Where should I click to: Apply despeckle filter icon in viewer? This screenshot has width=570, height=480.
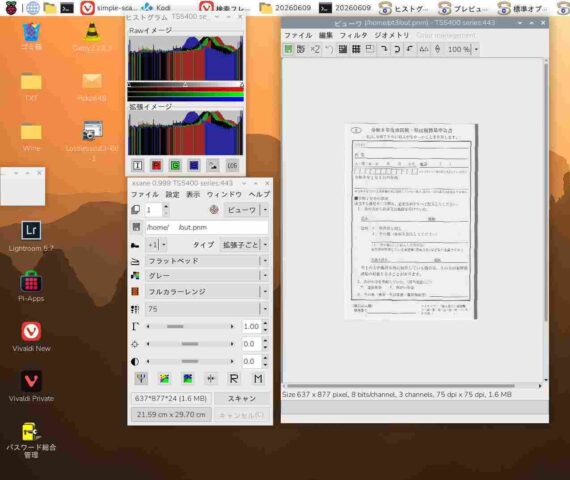[x=342, y=49]
